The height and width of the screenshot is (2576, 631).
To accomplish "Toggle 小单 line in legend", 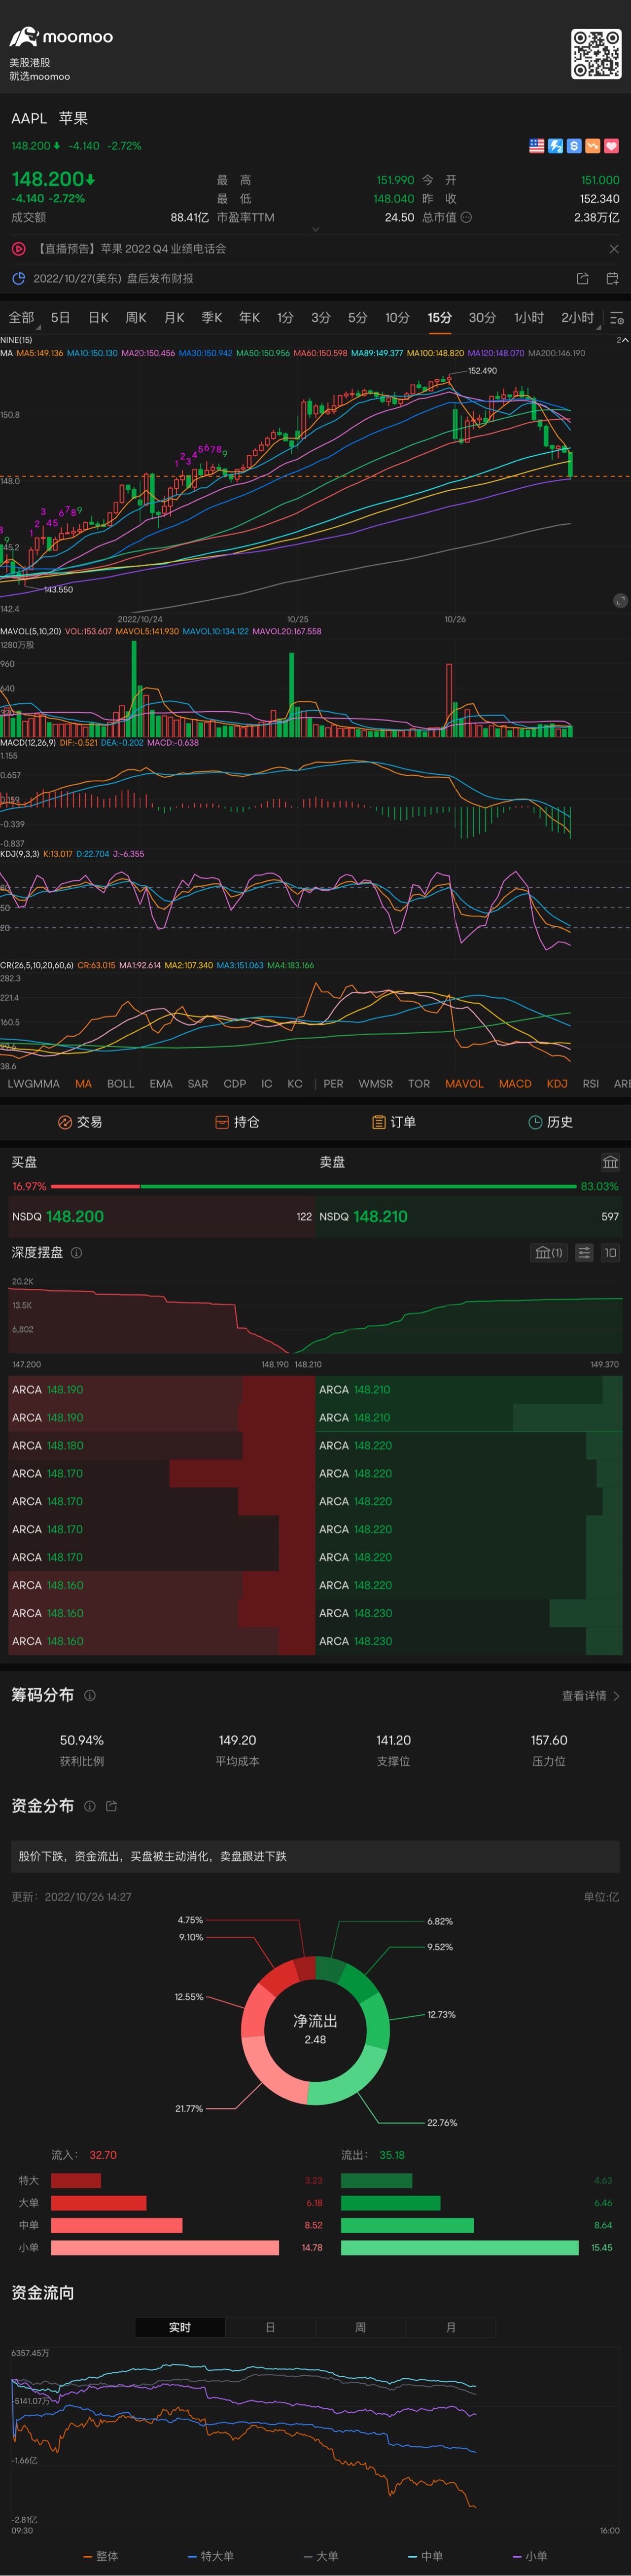I will coord(530,2556).
